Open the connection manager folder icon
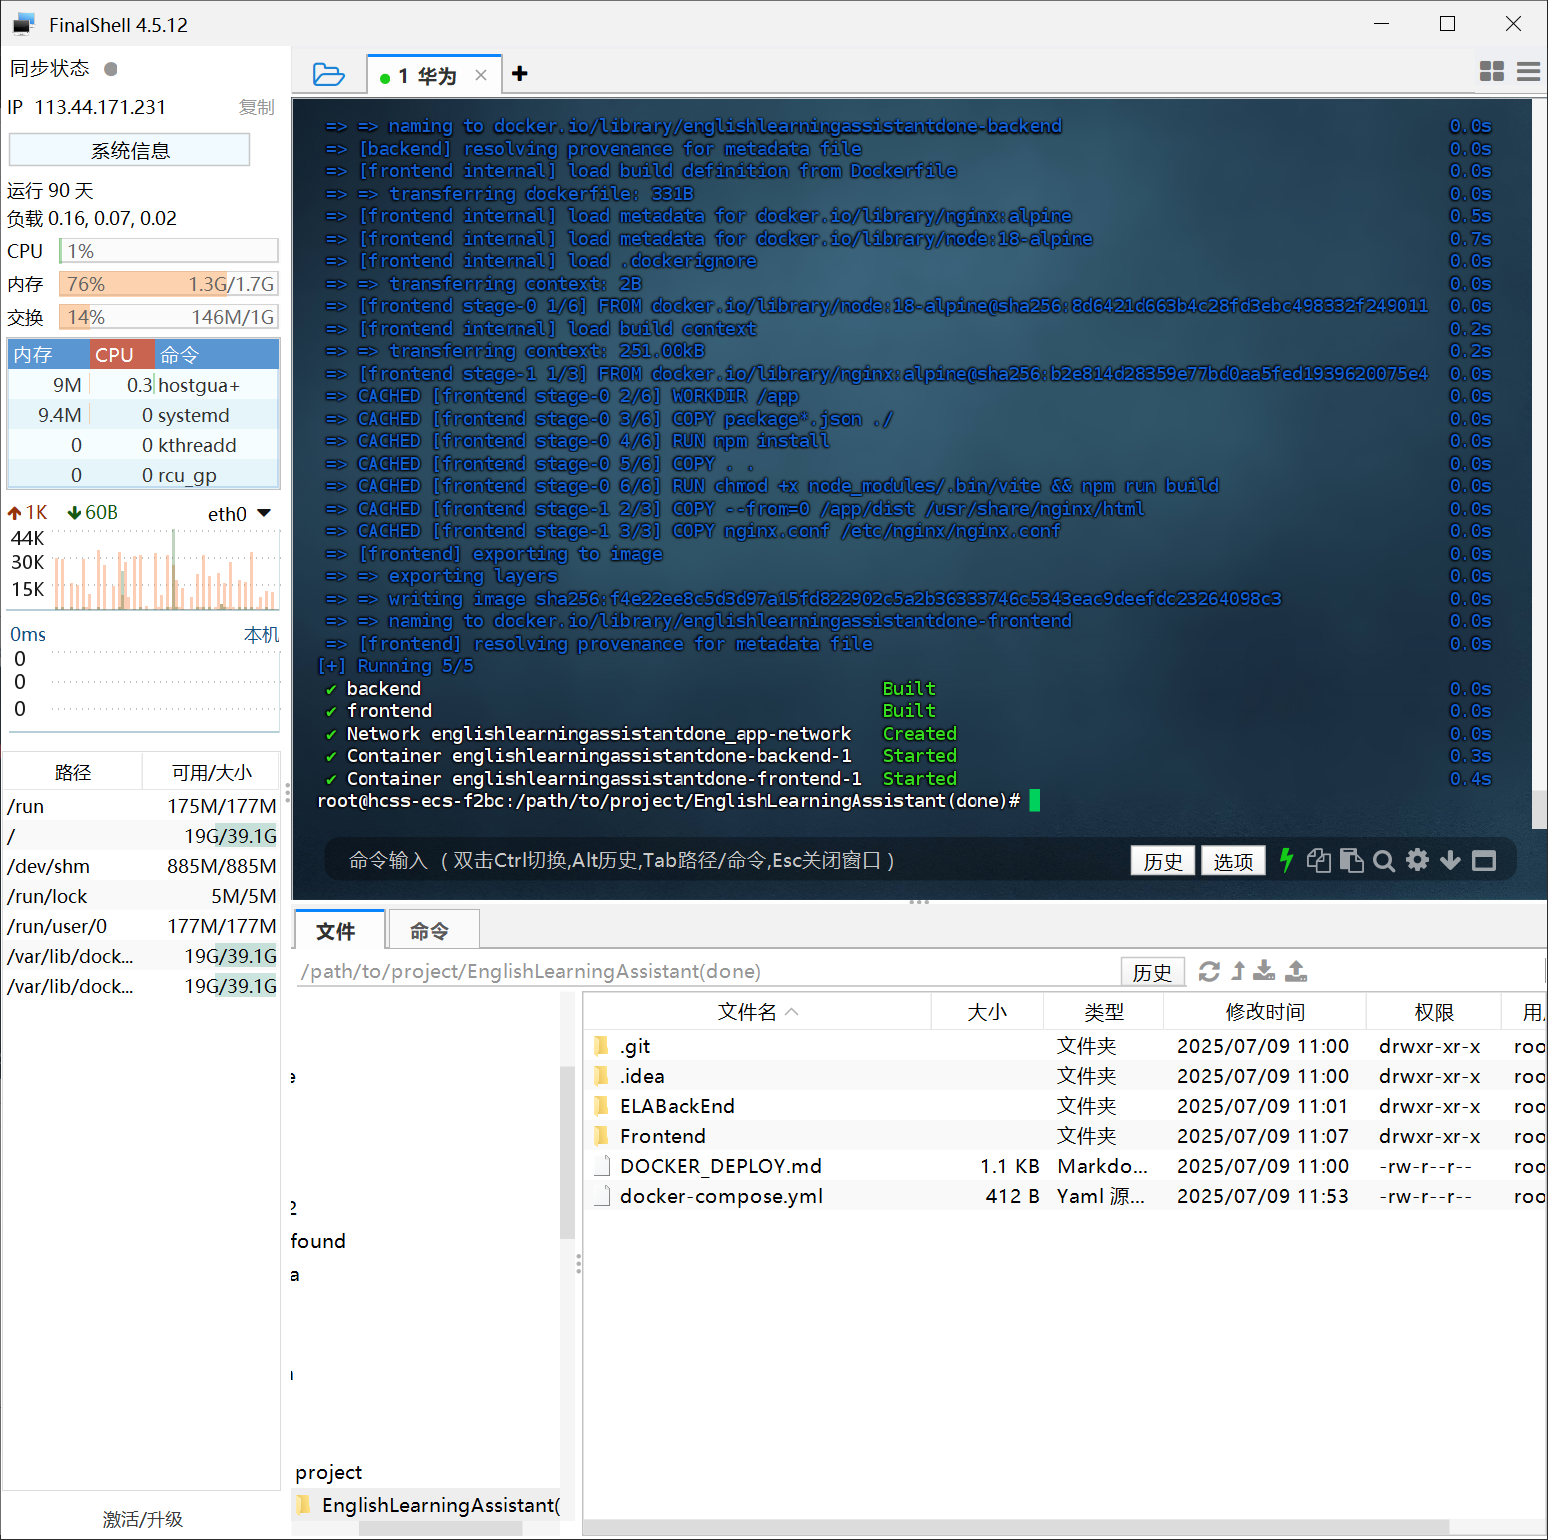Viewport: 1548px width, 1540px height. [328, 75]
